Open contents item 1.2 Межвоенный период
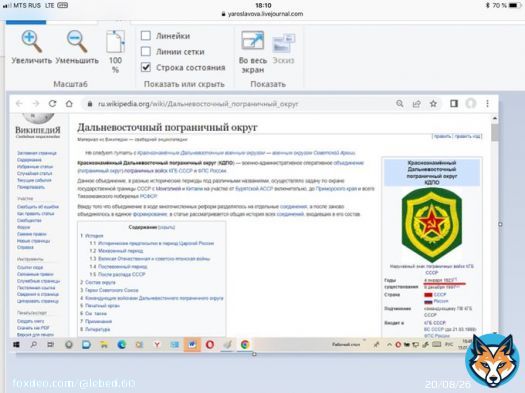 116,251
